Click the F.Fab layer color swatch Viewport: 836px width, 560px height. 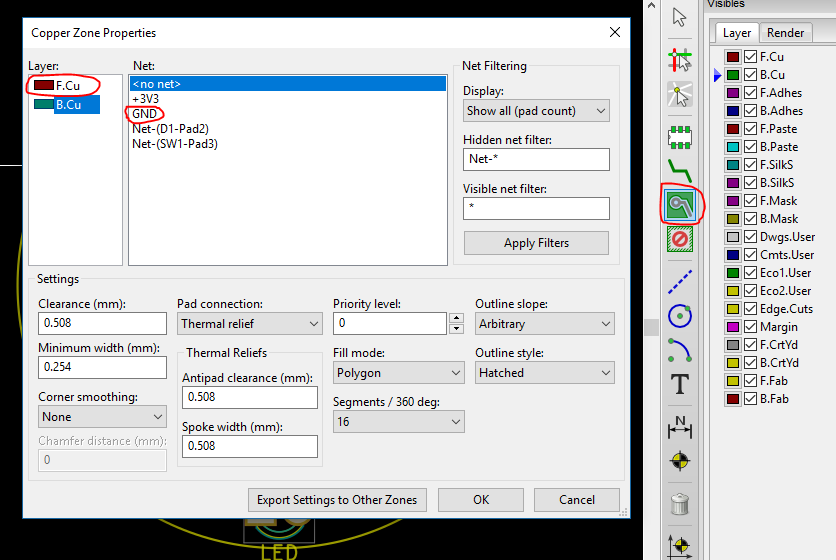point(733,381)
